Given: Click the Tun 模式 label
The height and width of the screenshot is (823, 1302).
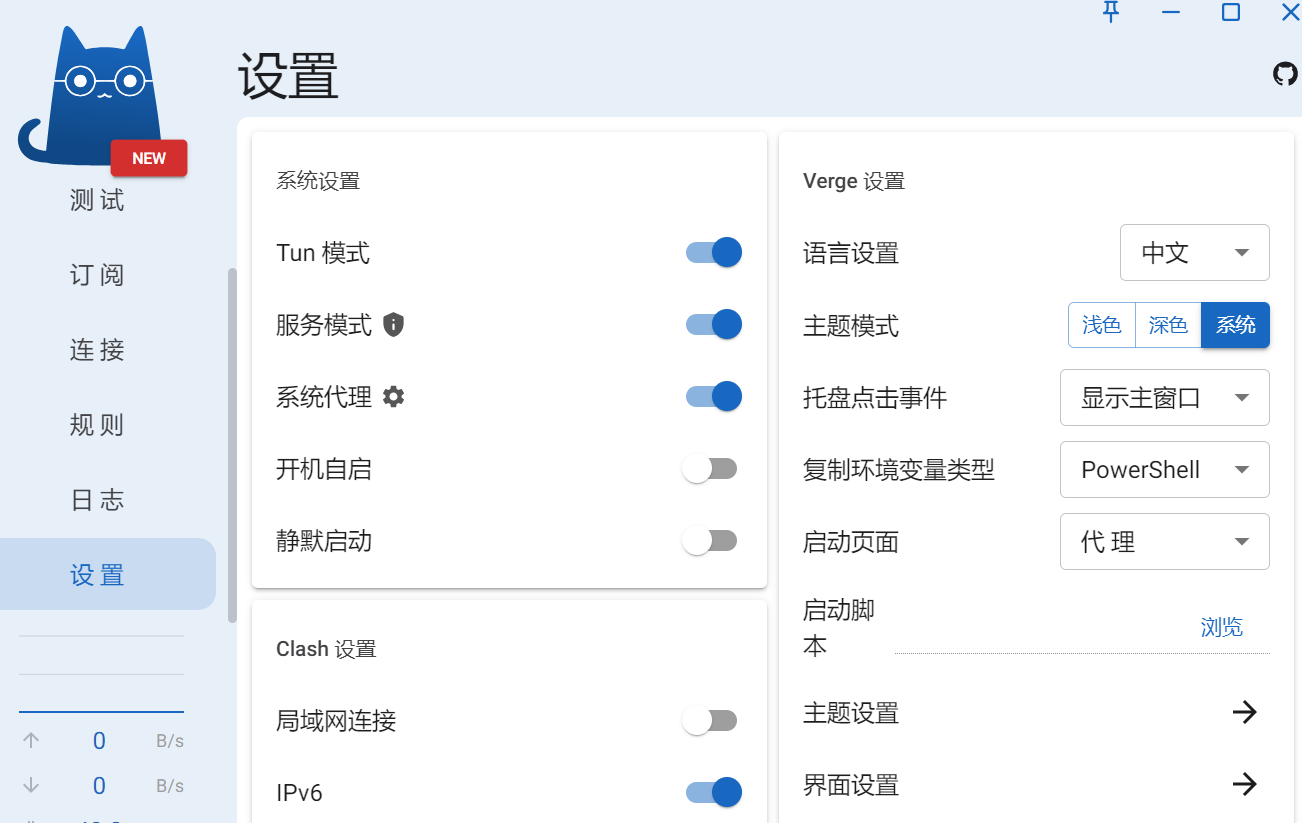Looking at the screenshot, I should point(323,253).
